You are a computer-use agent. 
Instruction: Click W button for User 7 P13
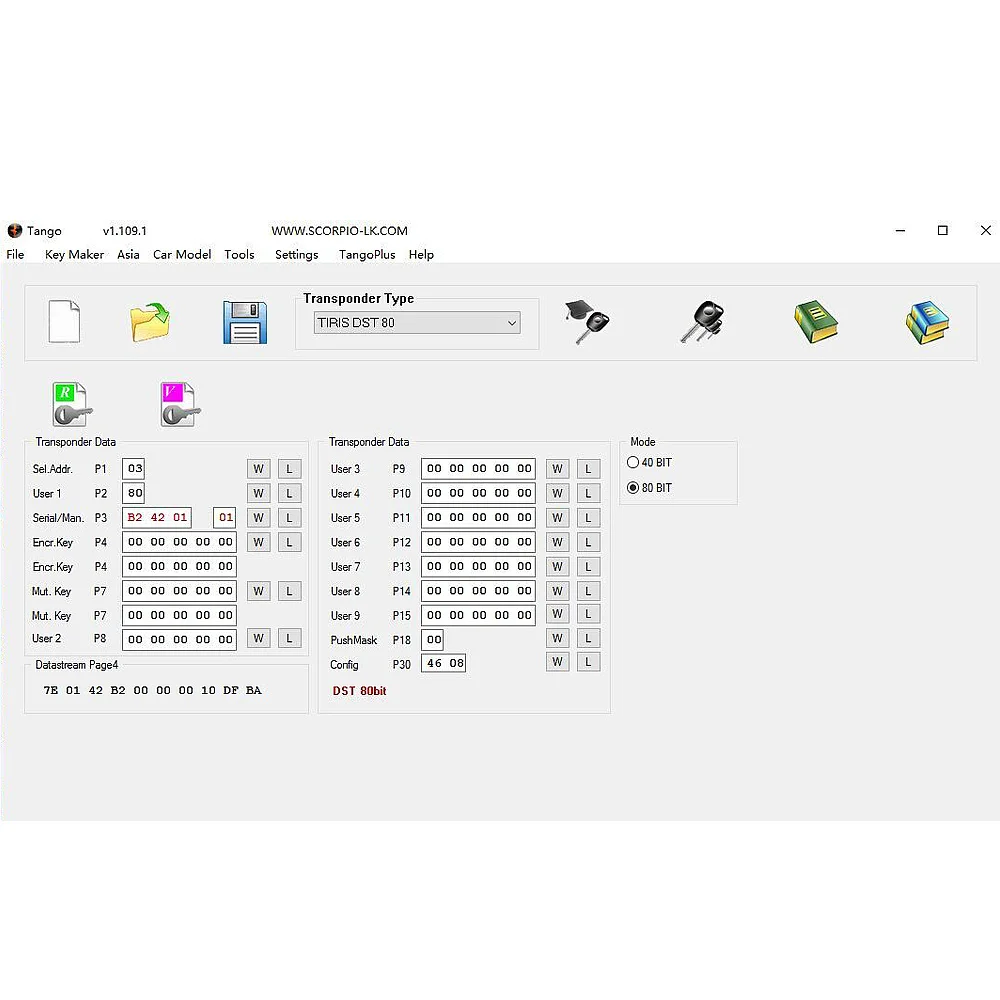point(557,566)
